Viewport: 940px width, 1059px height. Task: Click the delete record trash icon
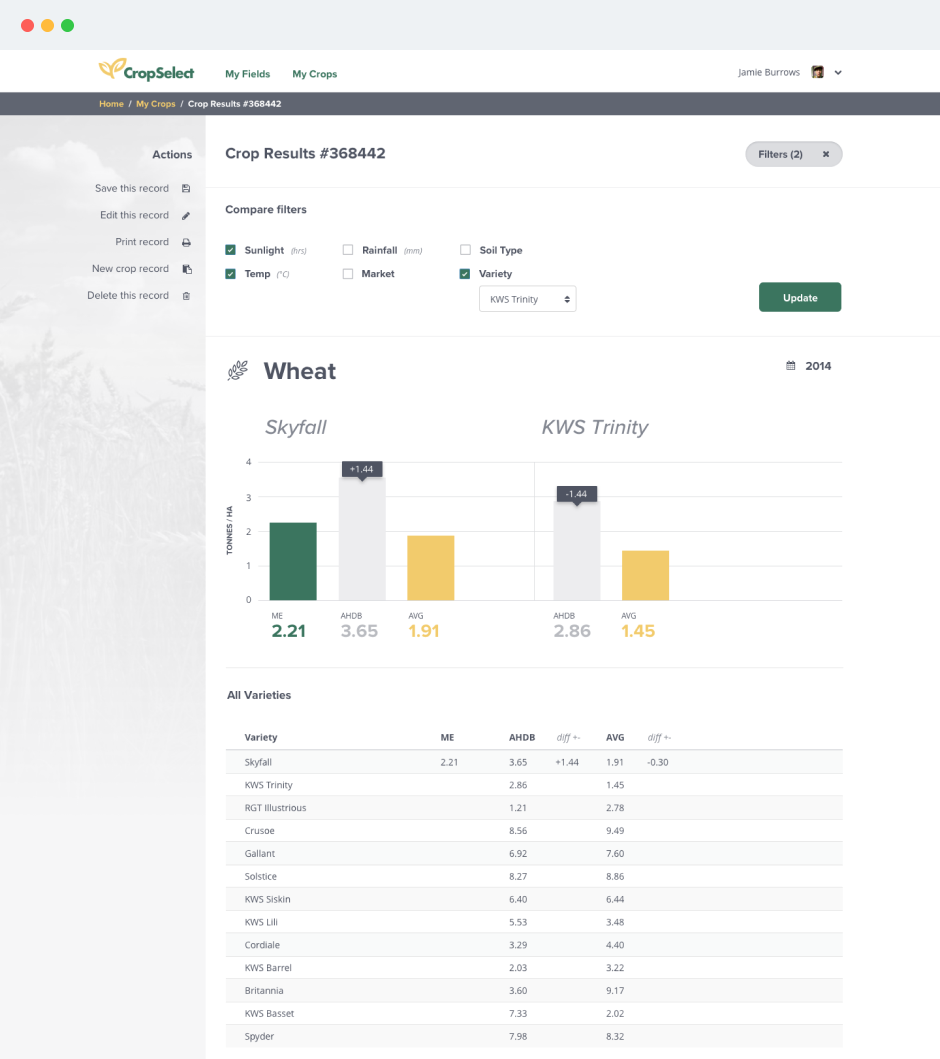pyautogui.click(x=186, y=296)
